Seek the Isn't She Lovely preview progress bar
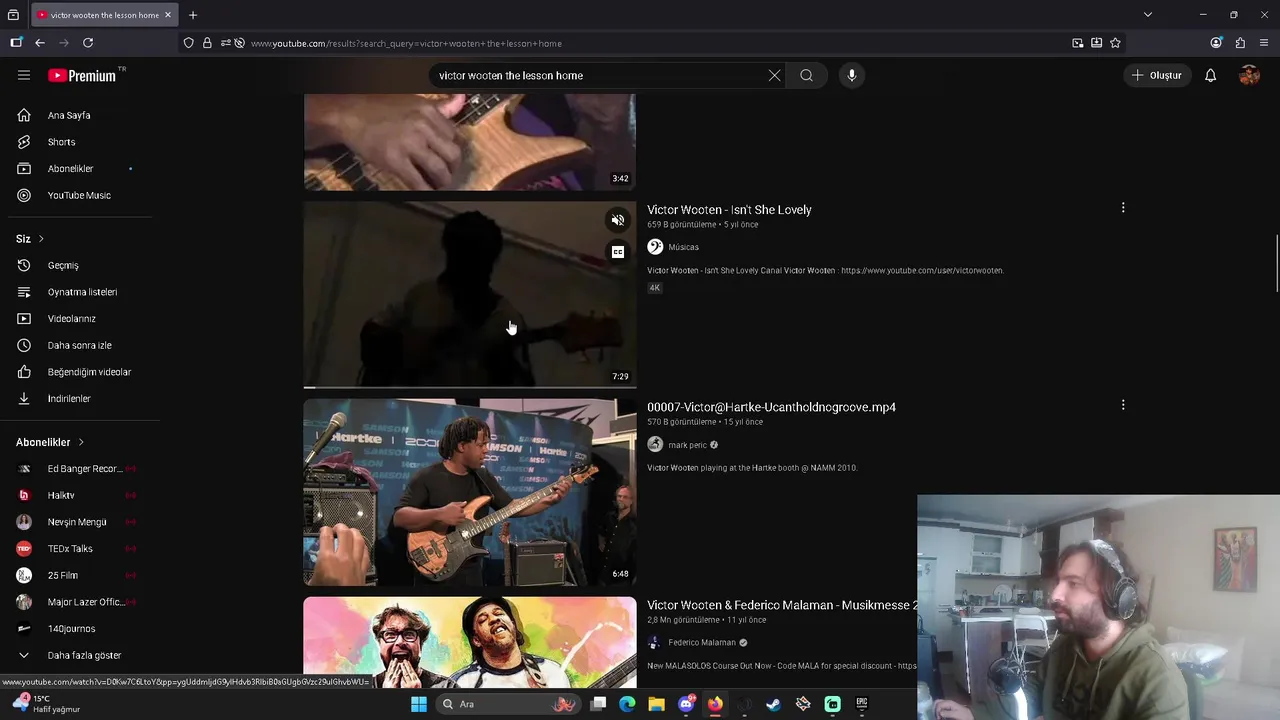The width and height of the screenshot is (1280, 720). [470, 387]
